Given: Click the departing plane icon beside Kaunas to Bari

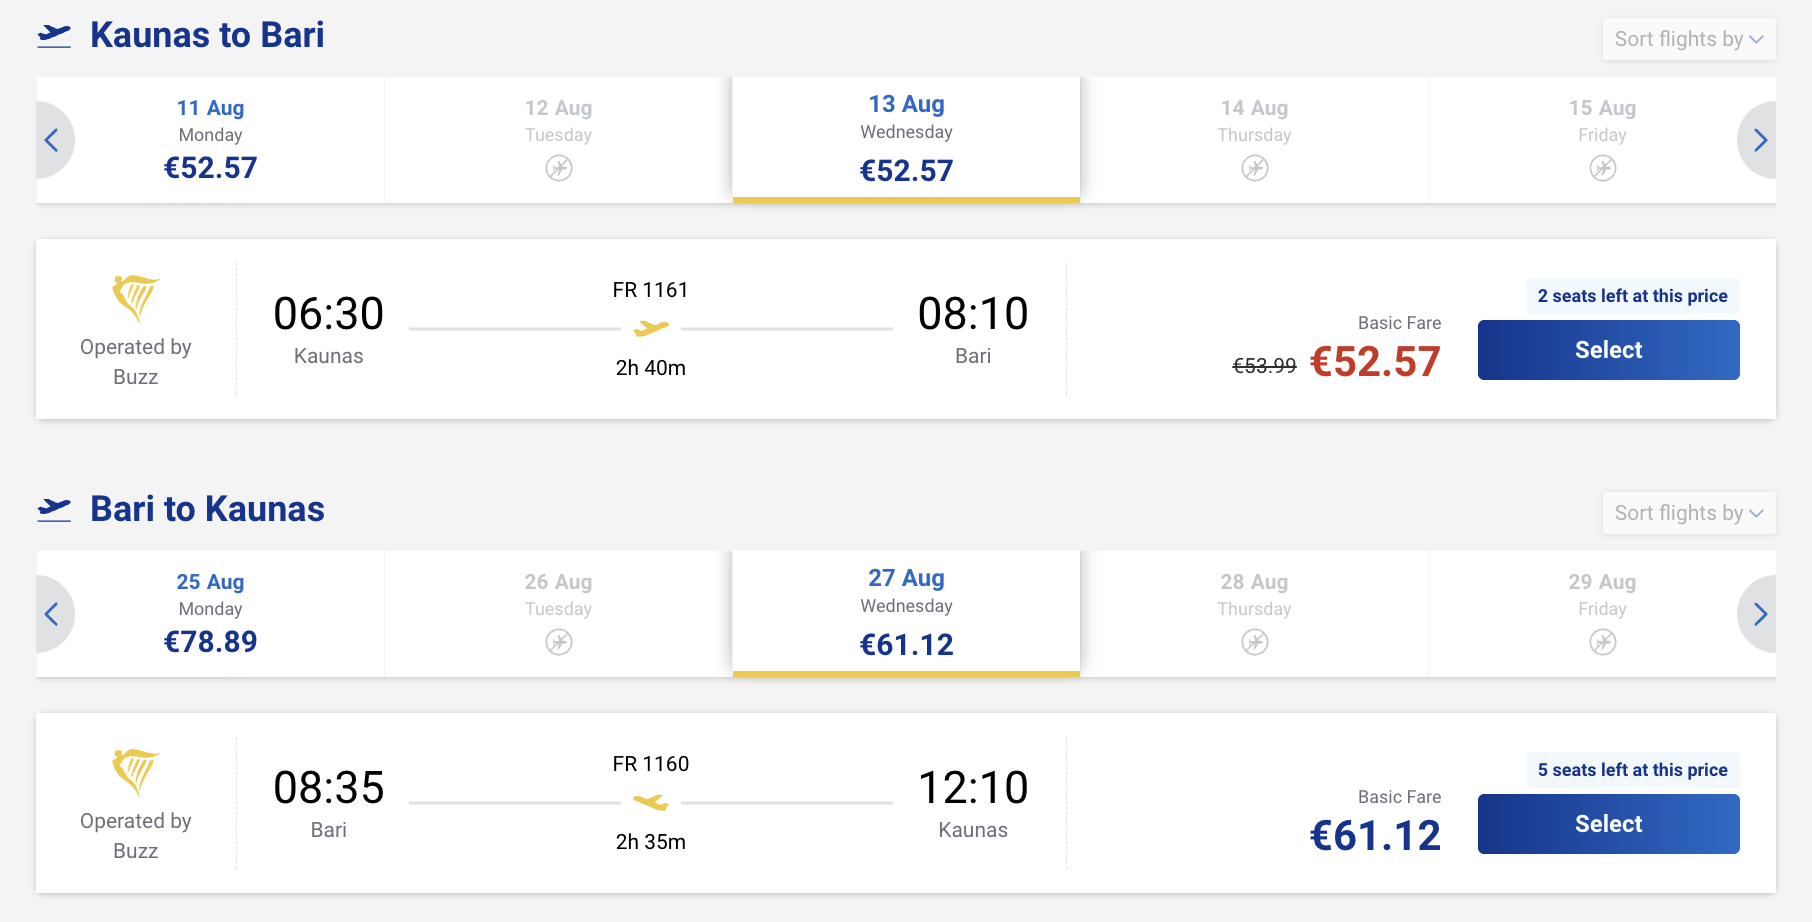Looking at the screenshot, I should pos(55,36).
